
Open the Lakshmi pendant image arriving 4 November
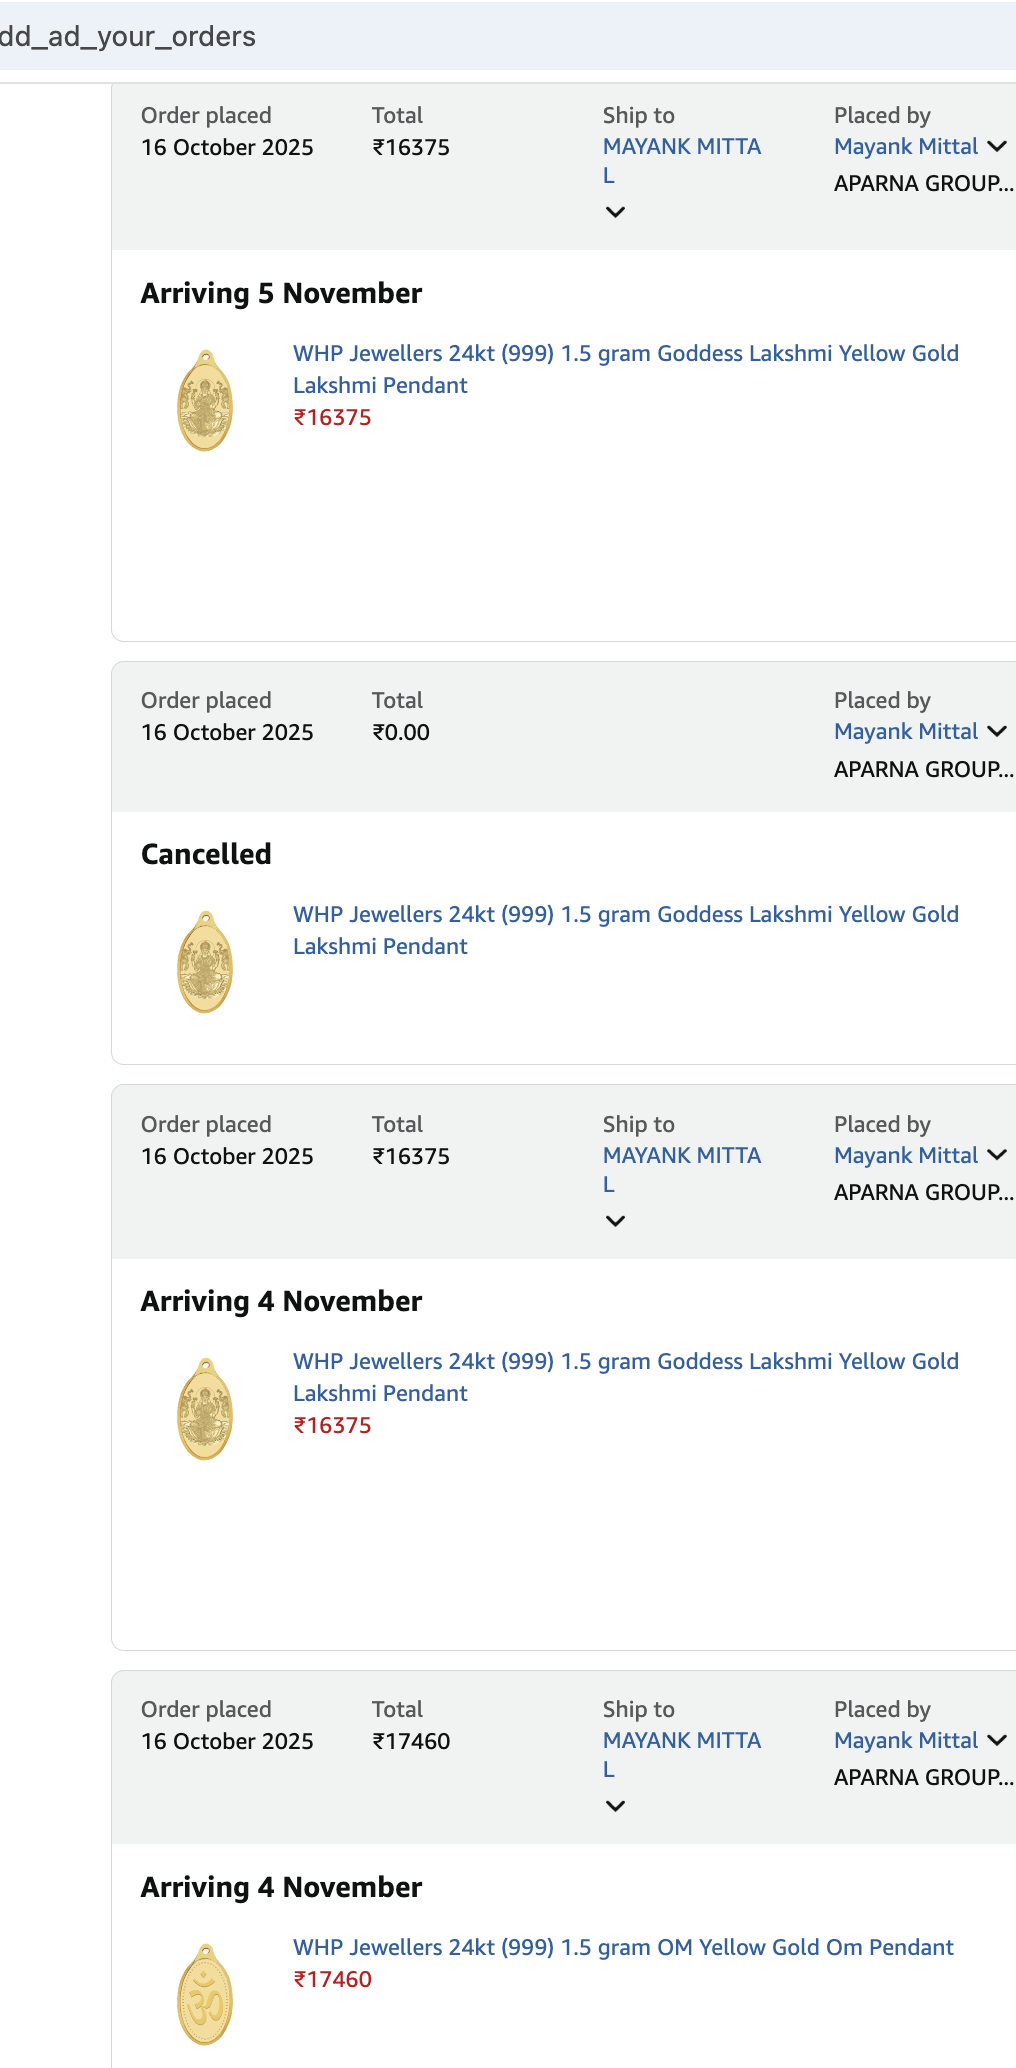(205, 1409)
